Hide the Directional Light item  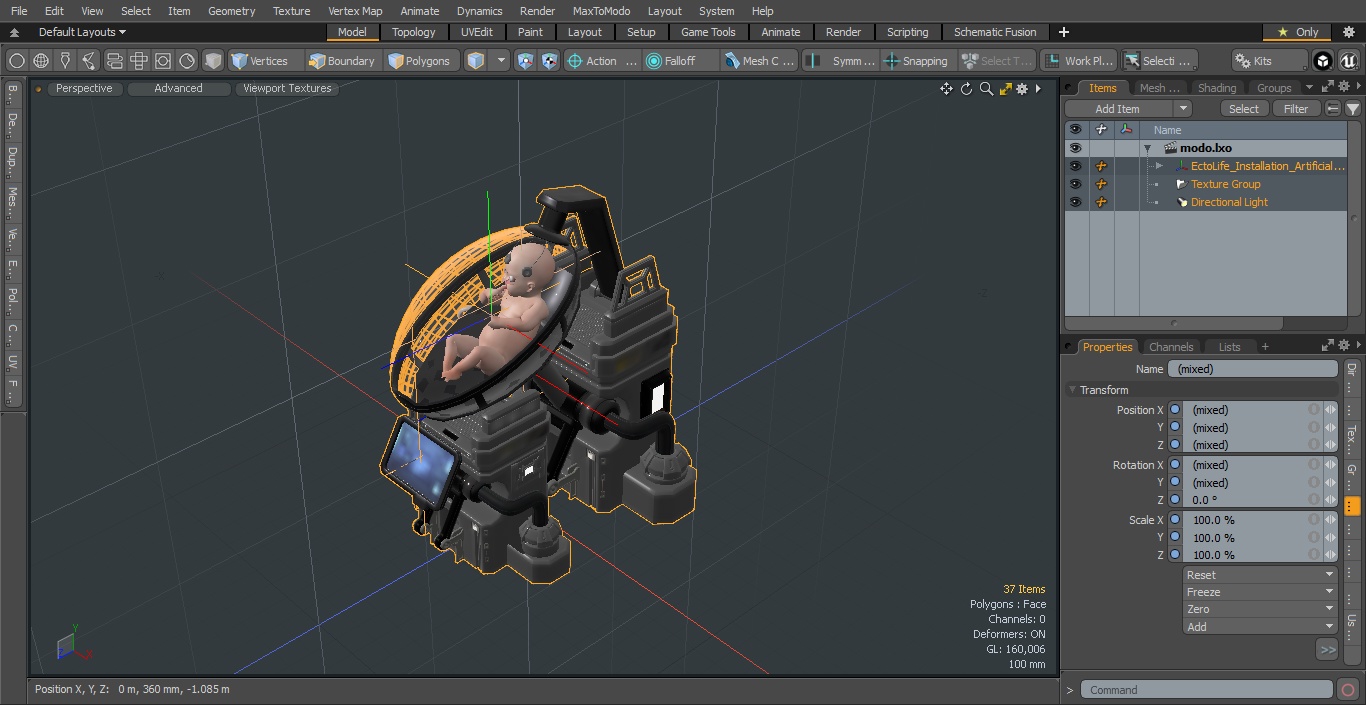(1075, 202)
